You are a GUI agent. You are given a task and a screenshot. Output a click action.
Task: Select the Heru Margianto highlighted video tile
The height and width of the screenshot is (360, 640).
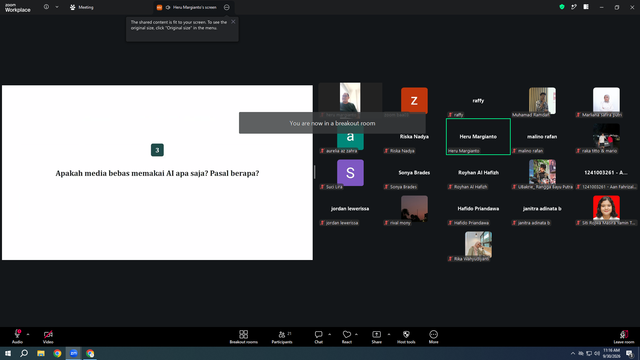pos(478,136)
